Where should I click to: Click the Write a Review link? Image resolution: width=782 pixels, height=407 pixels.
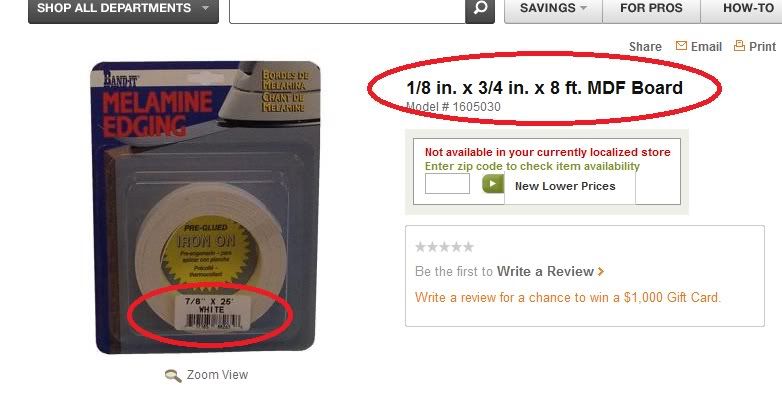[545, 271]
